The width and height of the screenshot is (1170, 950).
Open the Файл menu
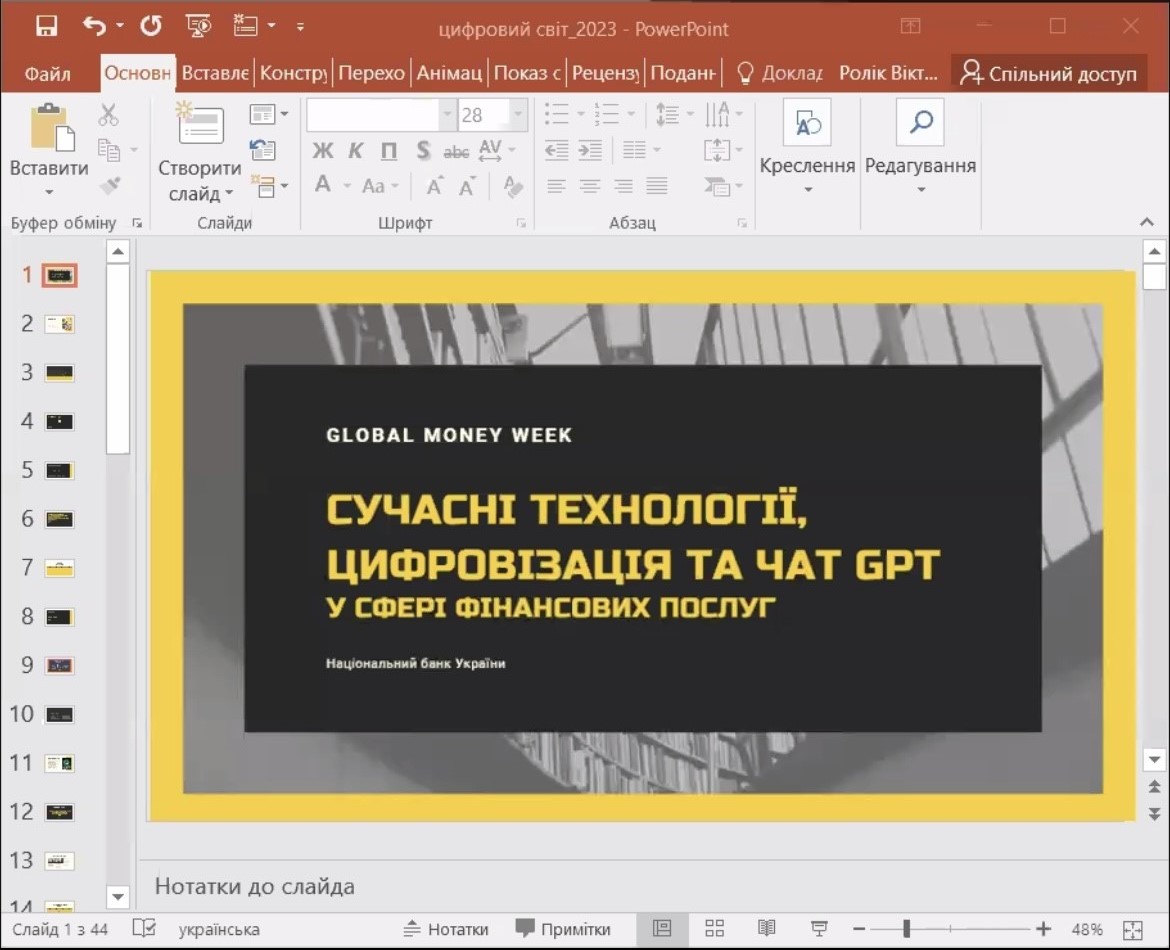(x=48, y=74)
